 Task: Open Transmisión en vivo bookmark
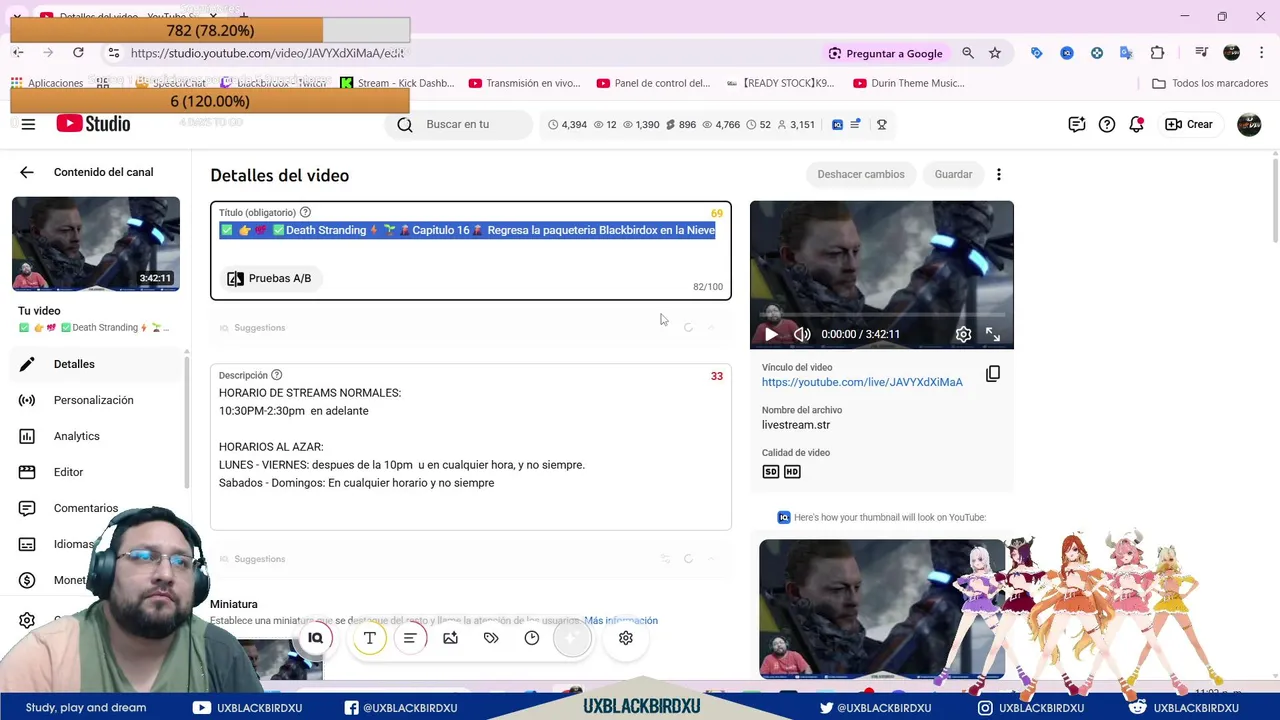click(525, 83)
